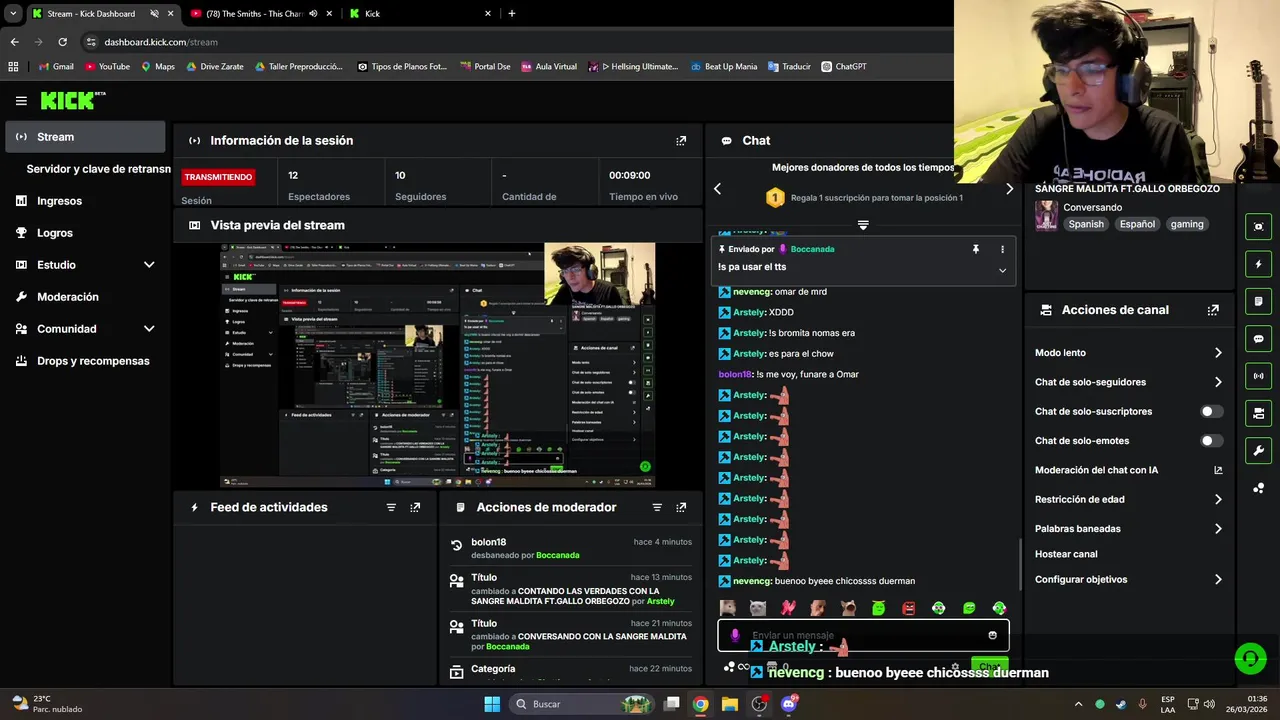Toggle Chat de solo-suscriptores switch
Viewport: 1280px width, 720px height.
[1211, 411]
